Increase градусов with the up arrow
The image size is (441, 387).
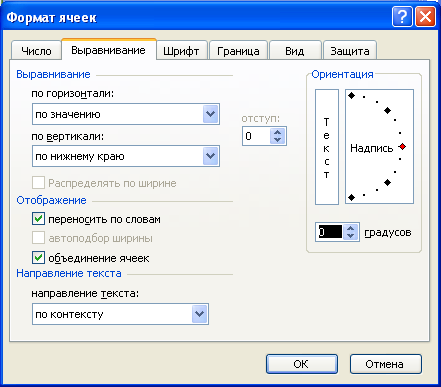point(350,228)
